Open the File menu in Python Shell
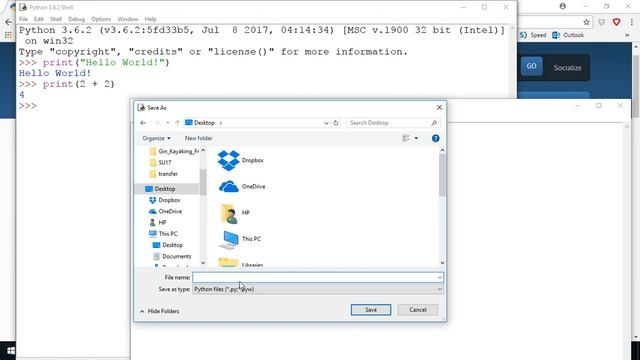 pyautogui.click(x=23, y=19)
